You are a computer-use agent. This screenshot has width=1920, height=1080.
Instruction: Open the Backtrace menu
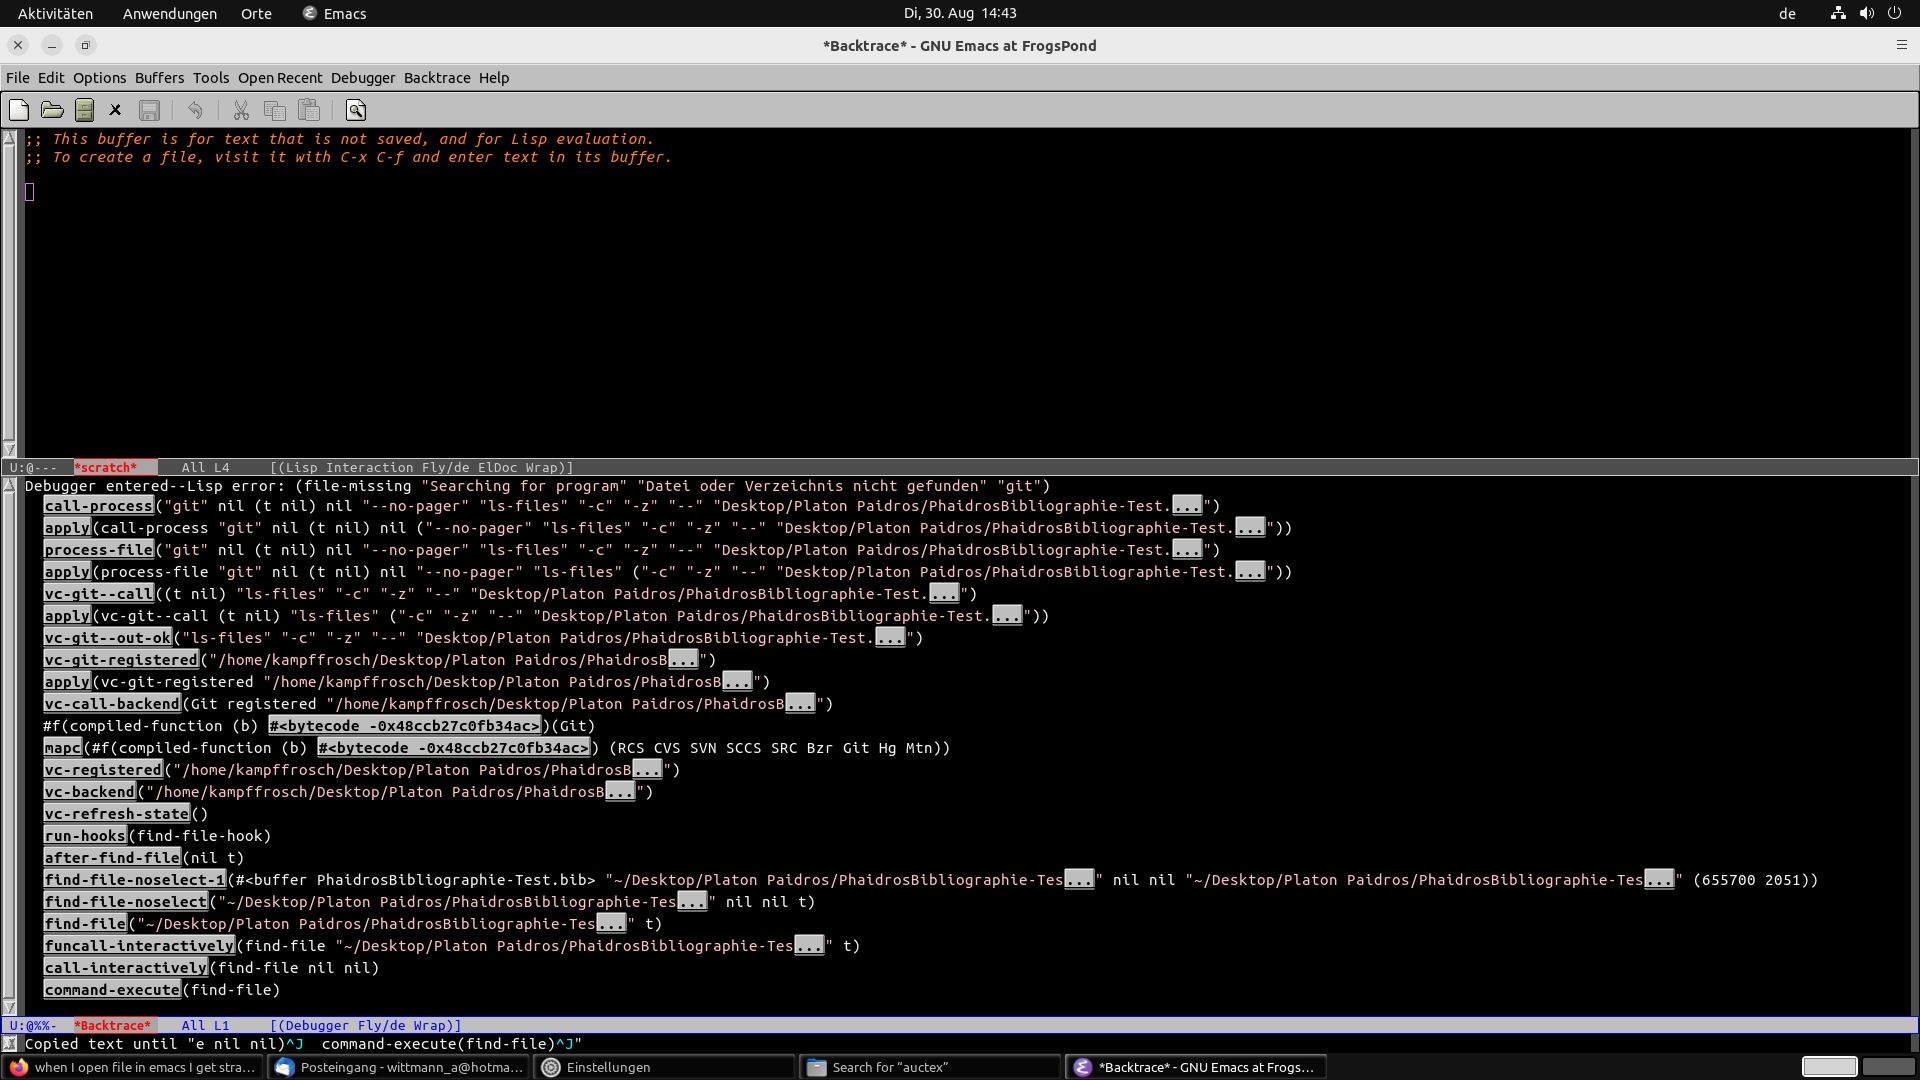coord(437,78)
